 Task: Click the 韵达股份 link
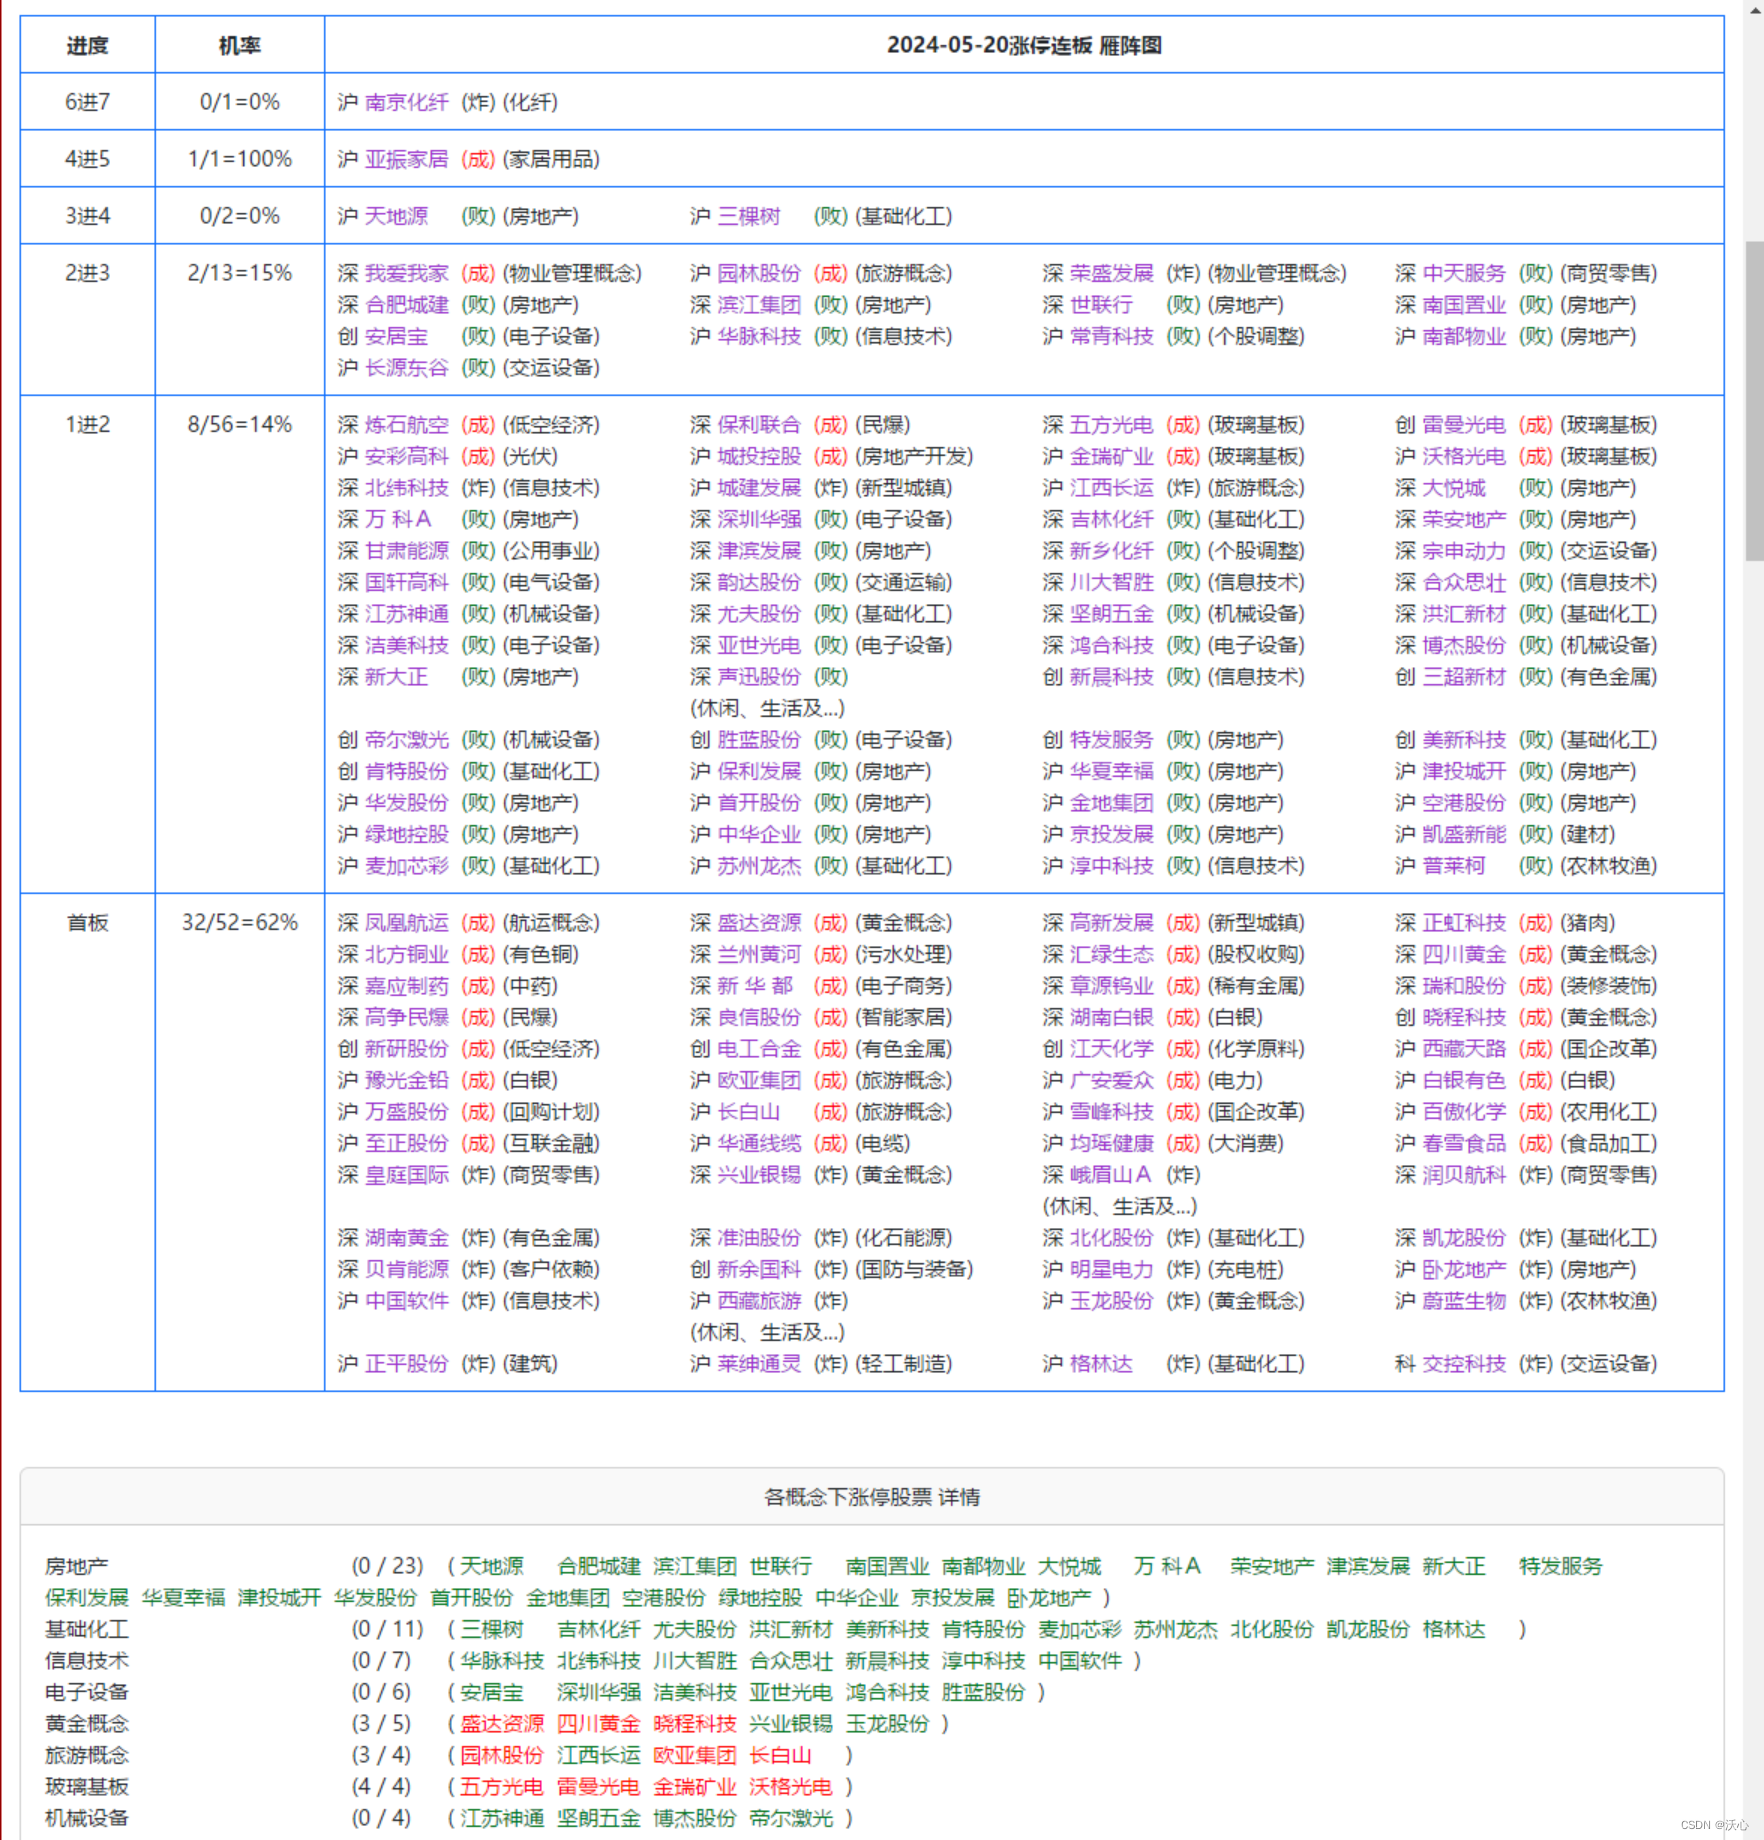[x=759, y=582]
